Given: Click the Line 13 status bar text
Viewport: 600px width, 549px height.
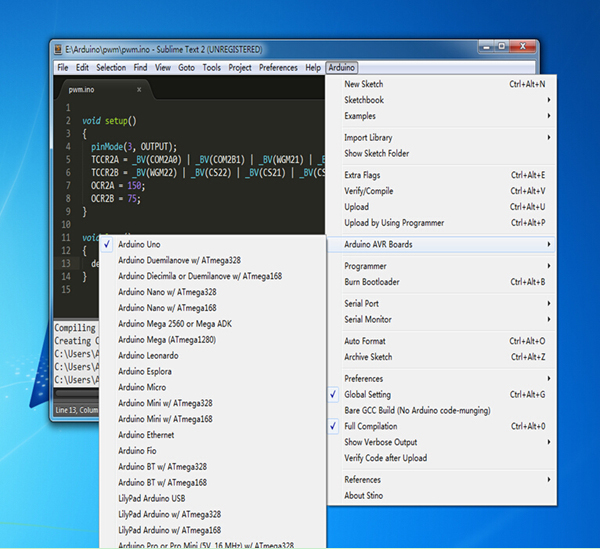Looking at the screenshot, I should (x=77, y=410).
